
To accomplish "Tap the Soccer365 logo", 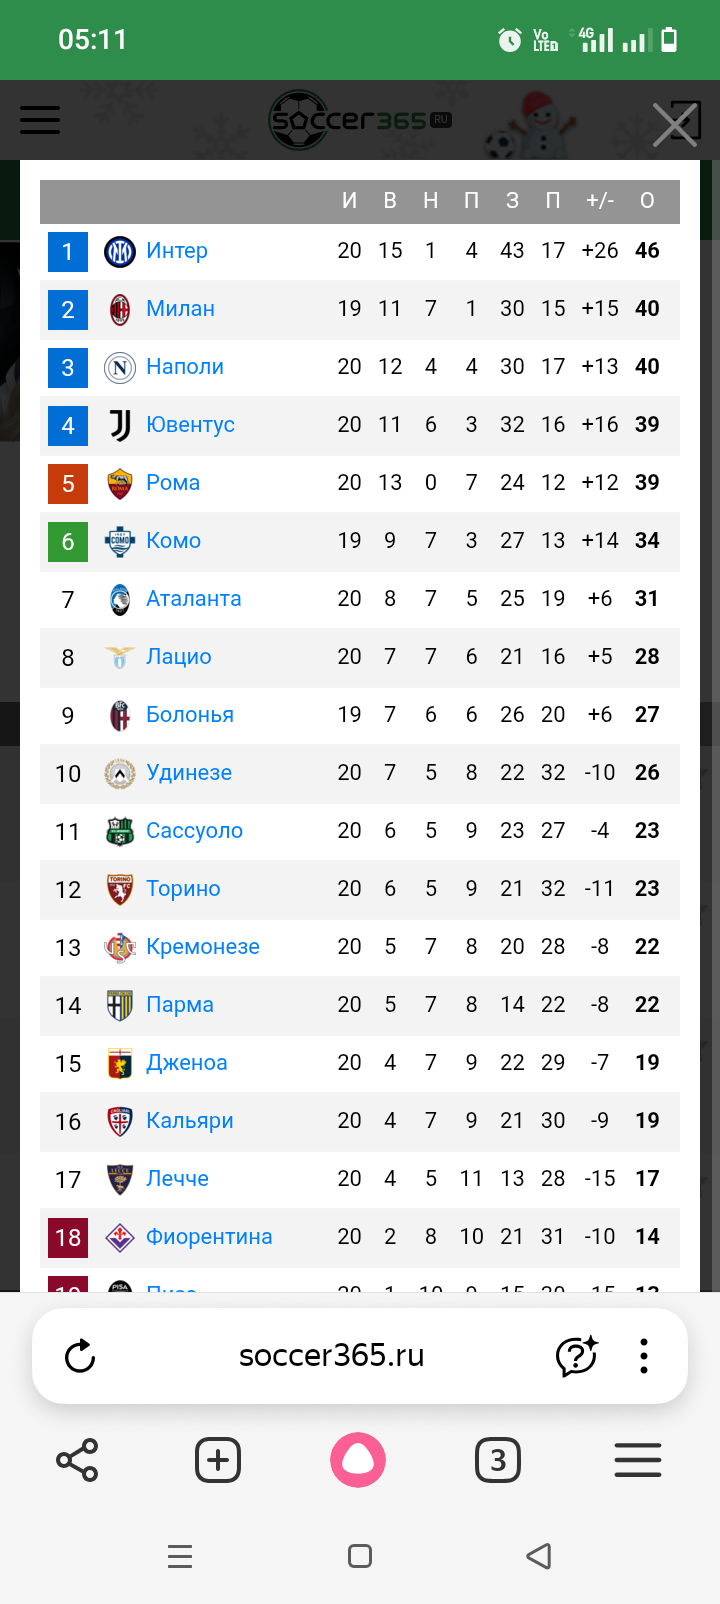I will pos(360,121).
